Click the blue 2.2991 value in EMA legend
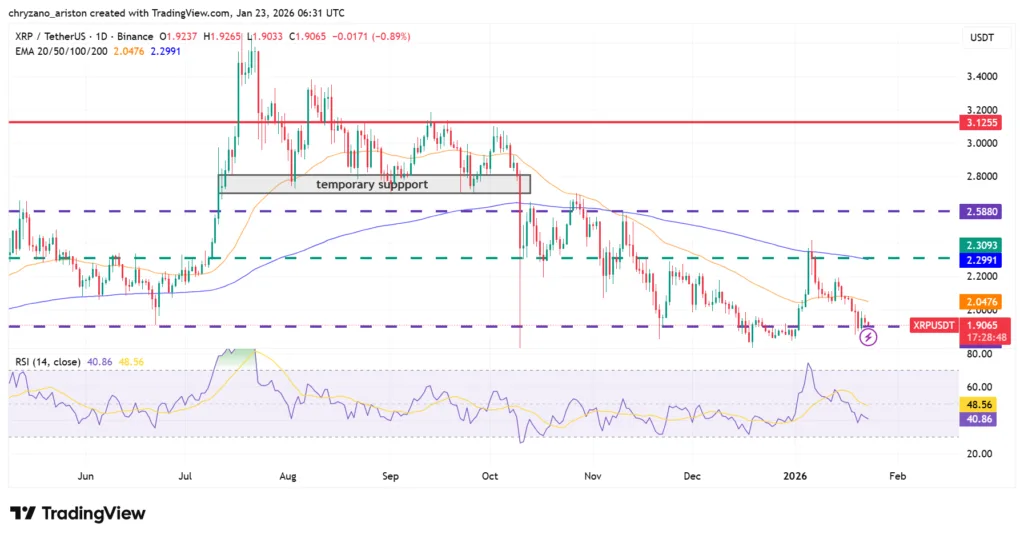Viewport: 1024px width, 539px height. 165,51
